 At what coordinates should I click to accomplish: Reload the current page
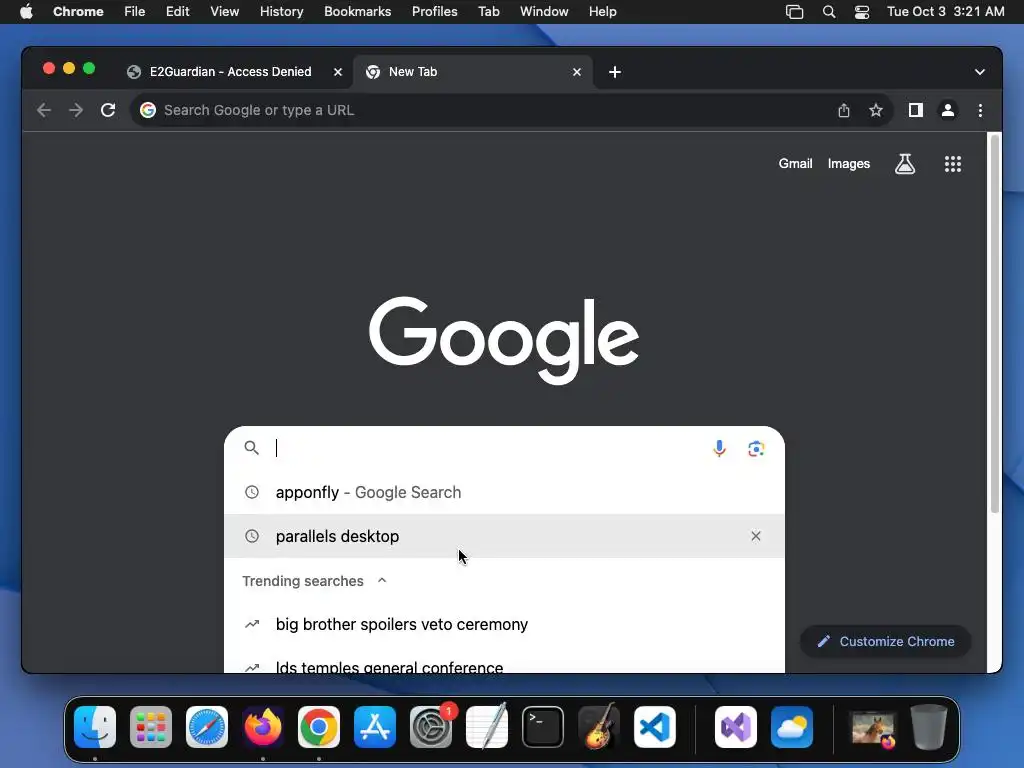[108, 110]
